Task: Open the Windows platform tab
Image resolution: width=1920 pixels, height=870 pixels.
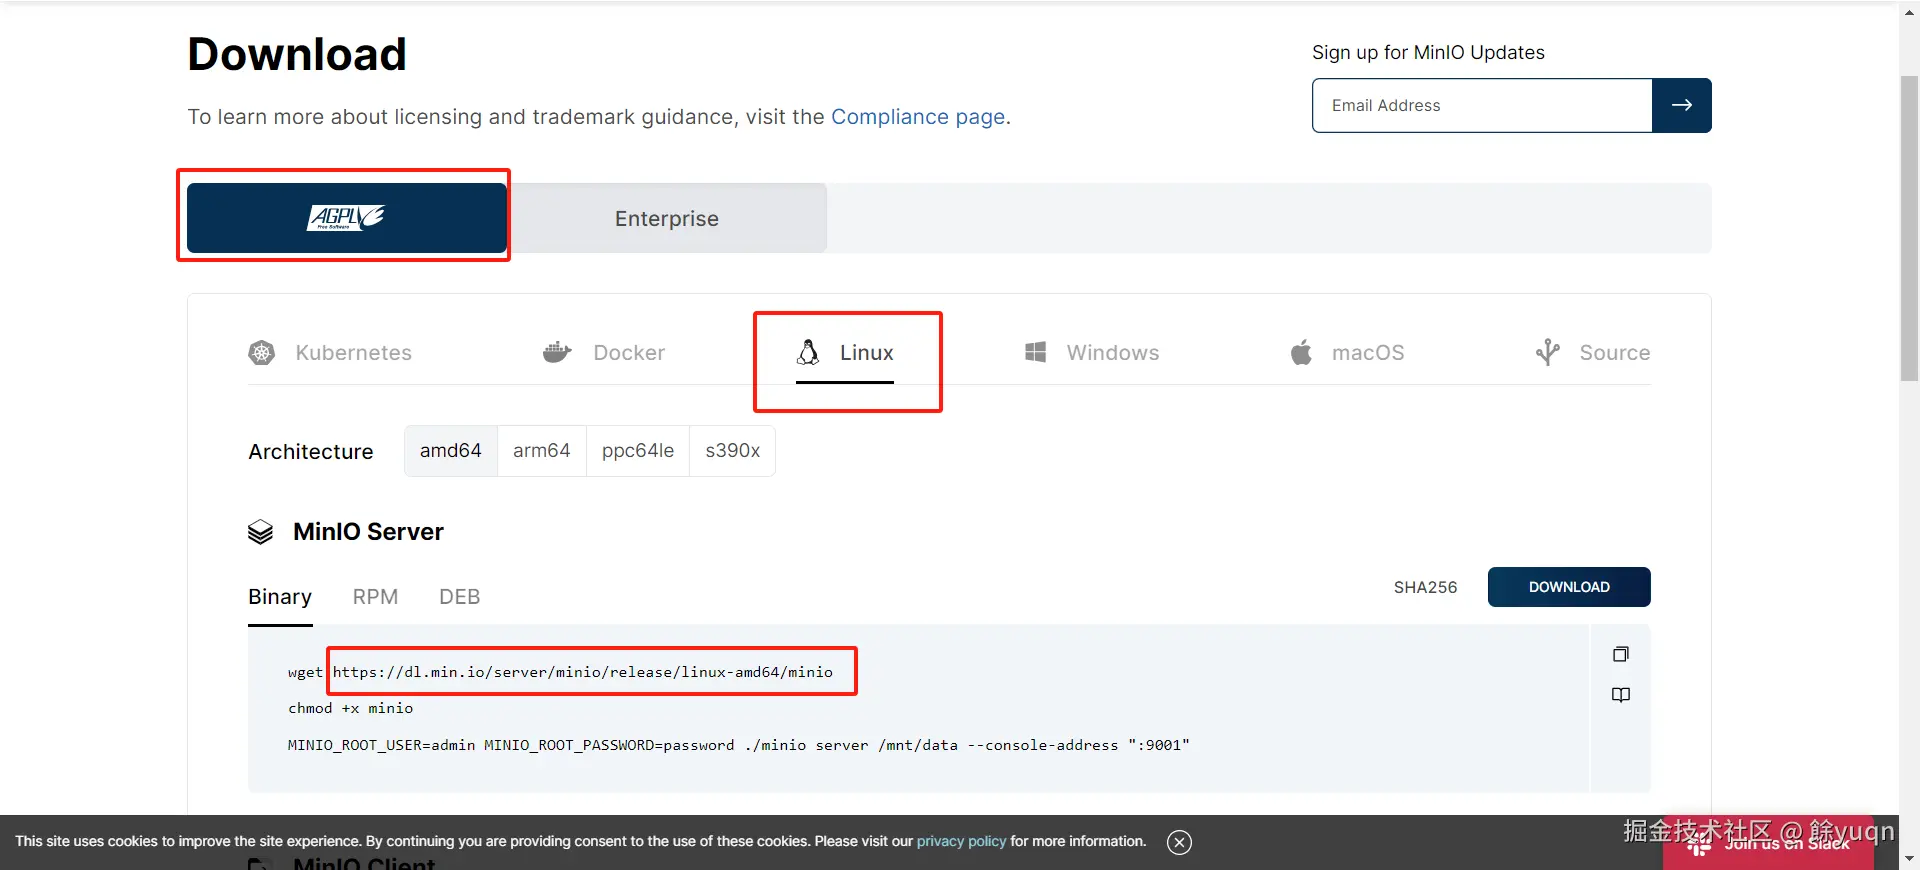Action: [x=1092, y=352]
